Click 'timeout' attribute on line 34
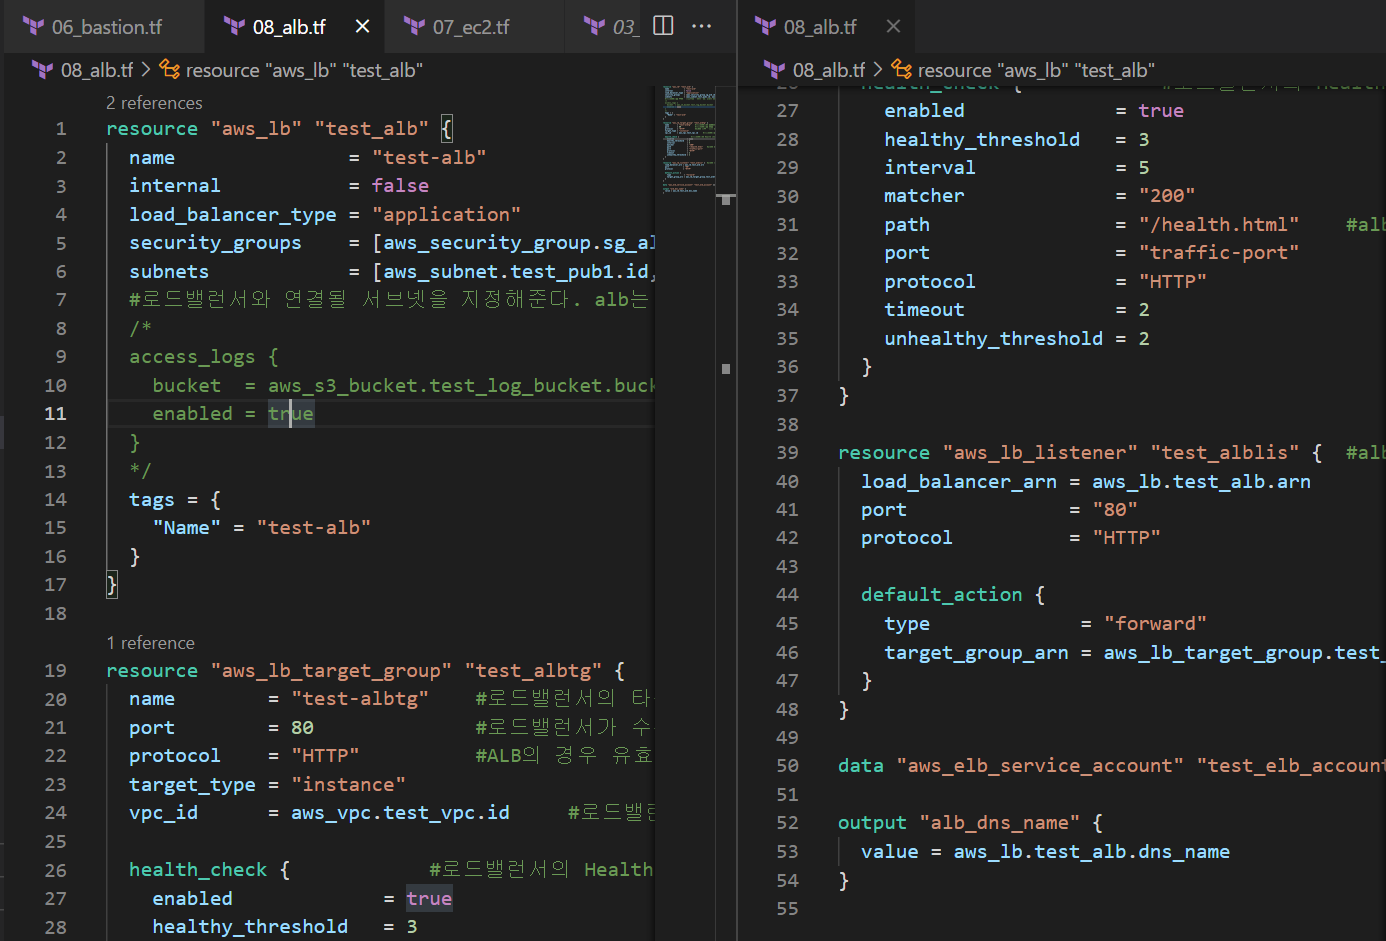The image size is (1386, 941). coord(924,310)
